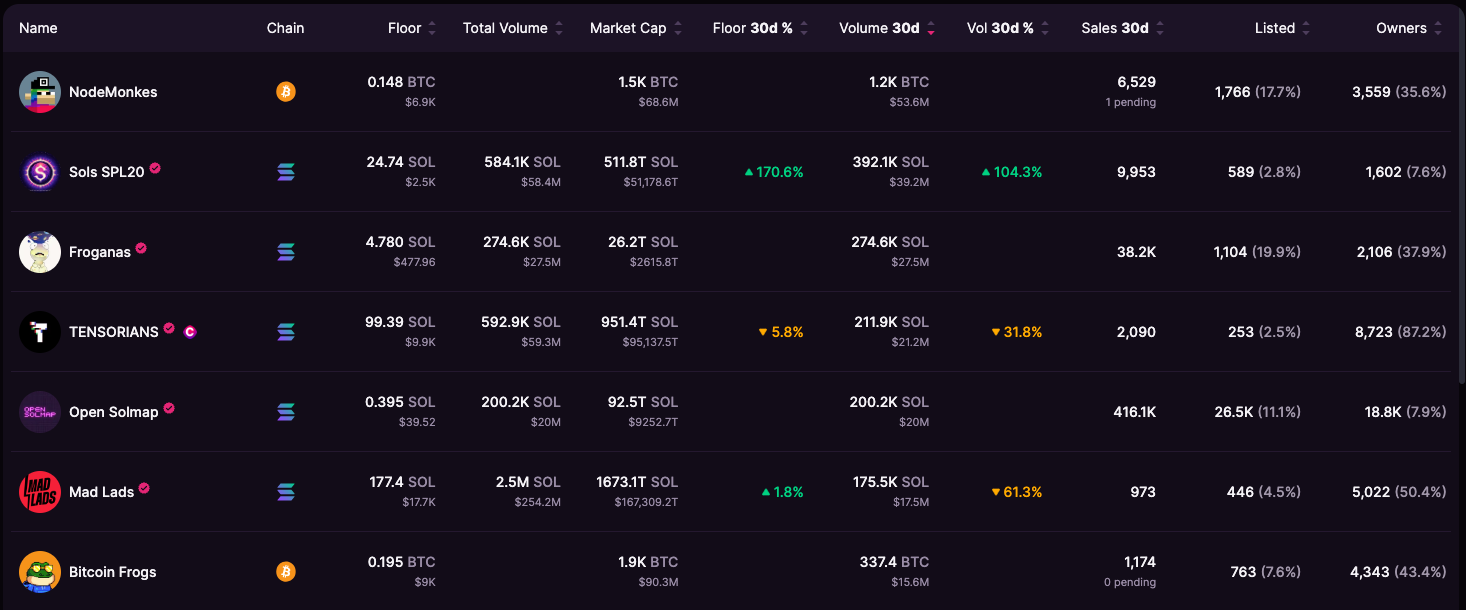The image size is (1466, 610).
Task: Click the verified badge next to TENSORIANS
Action: (169, 328)
